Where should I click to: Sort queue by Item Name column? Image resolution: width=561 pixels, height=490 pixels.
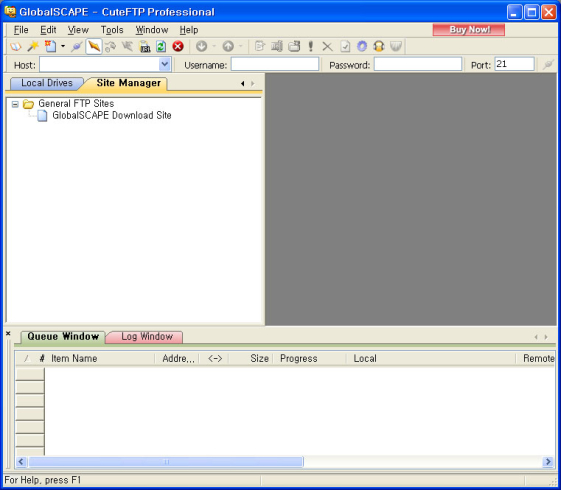pos(100,358)
